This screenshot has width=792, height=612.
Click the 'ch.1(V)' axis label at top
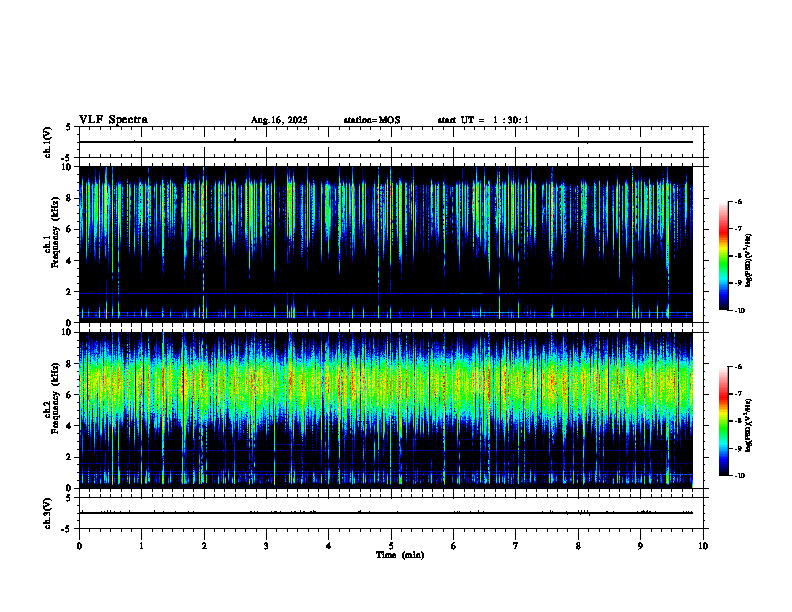pyautogui.click(x=47, y=142)
